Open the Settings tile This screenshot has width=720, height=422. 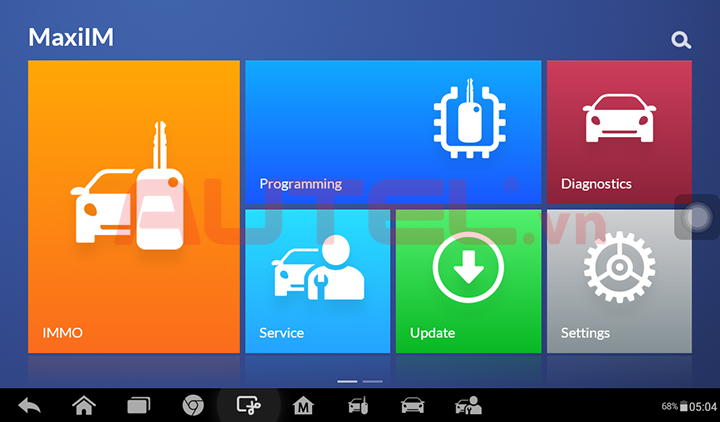click(619, 281)
